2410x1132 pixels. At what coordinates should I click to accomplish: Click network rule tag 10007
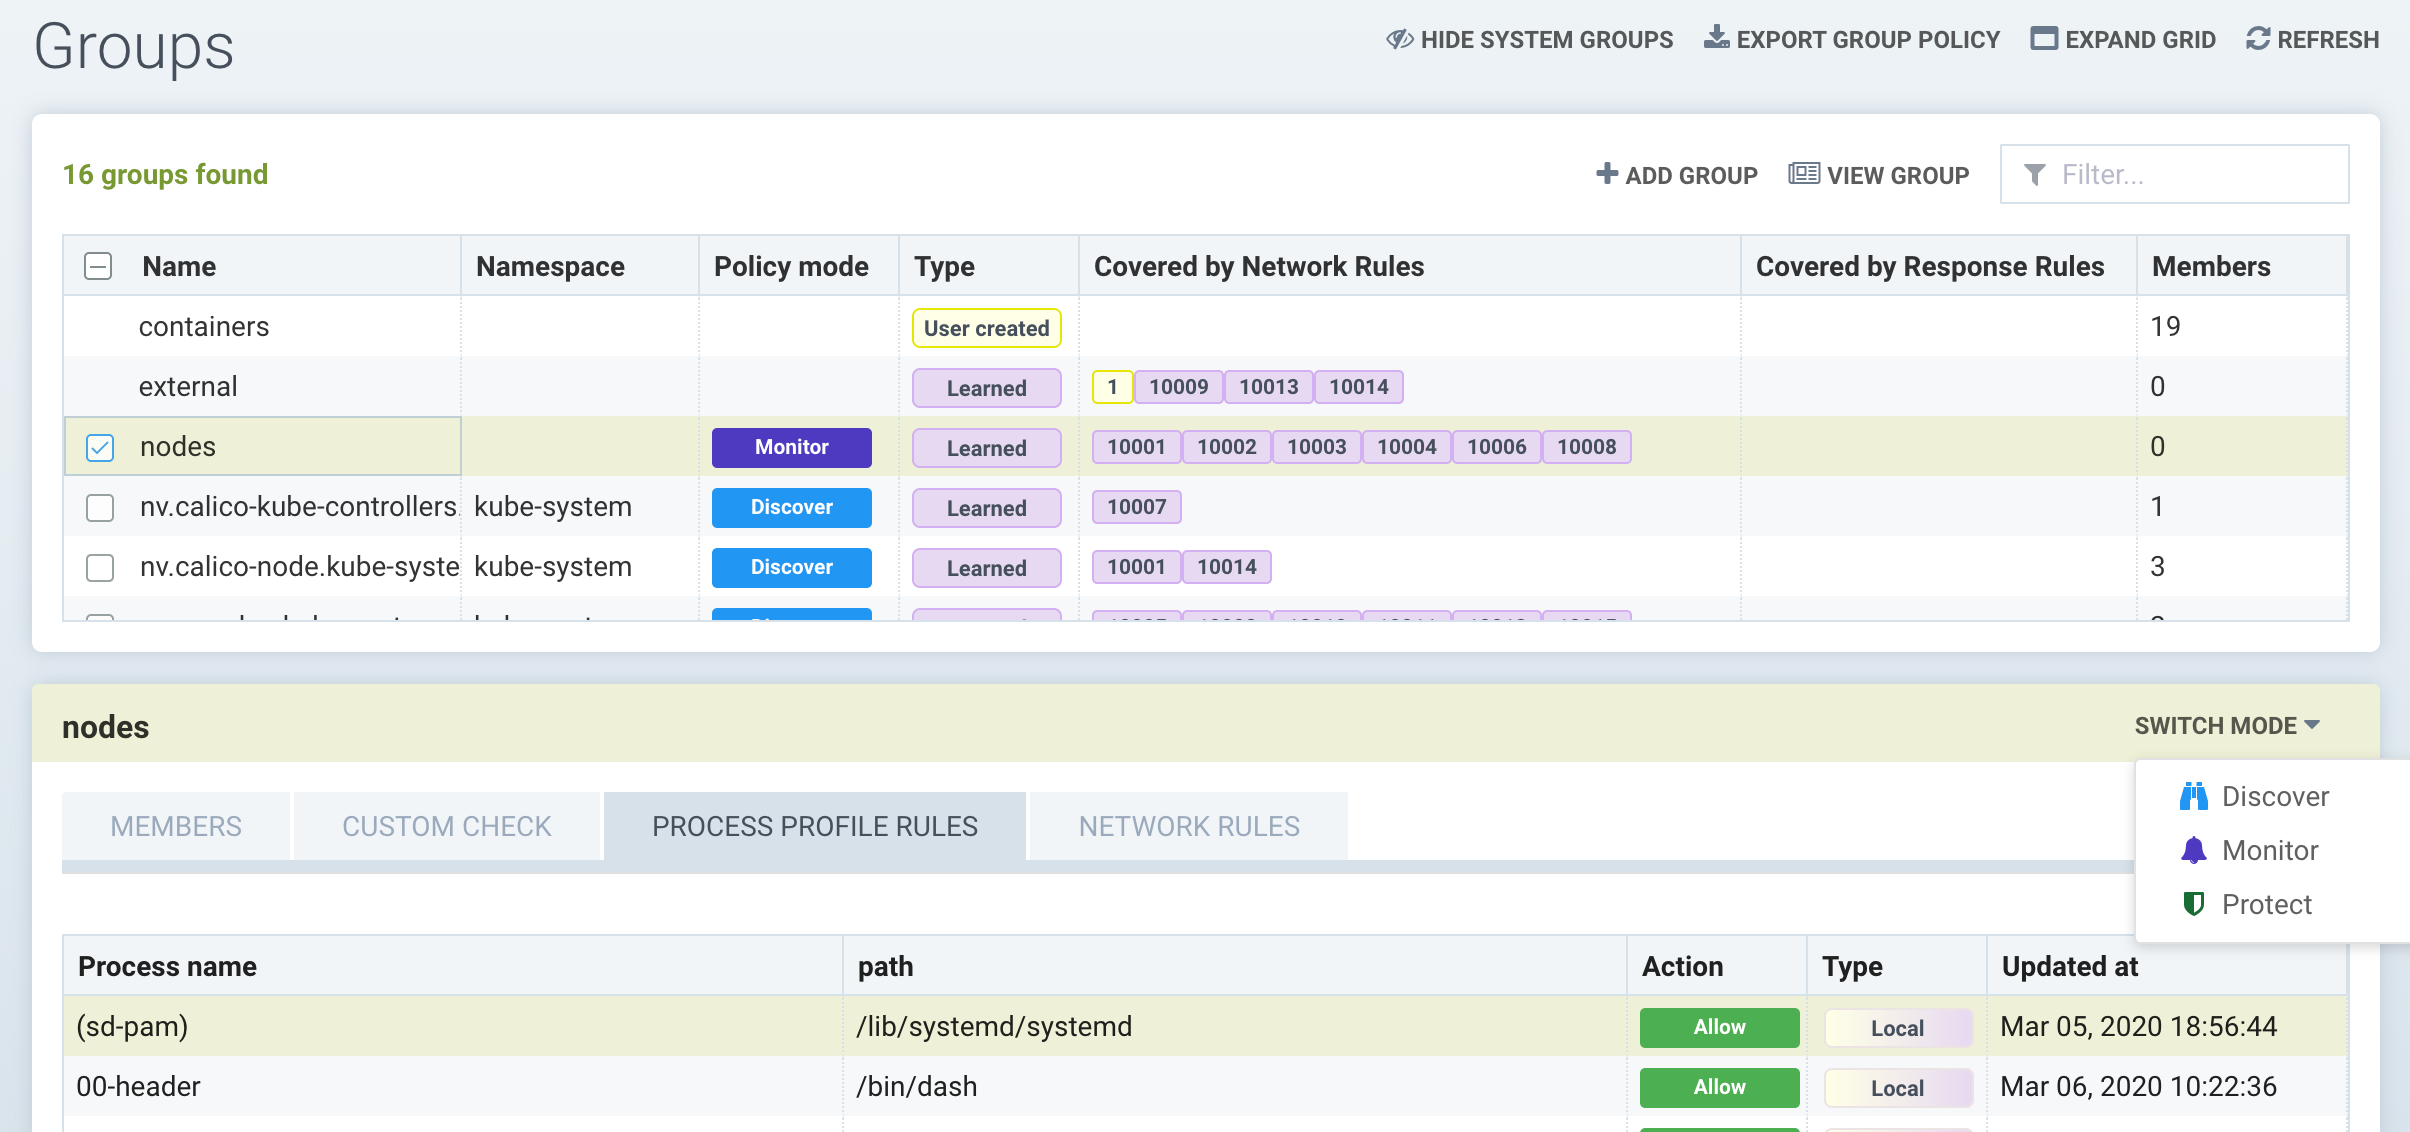point(1136,507)
